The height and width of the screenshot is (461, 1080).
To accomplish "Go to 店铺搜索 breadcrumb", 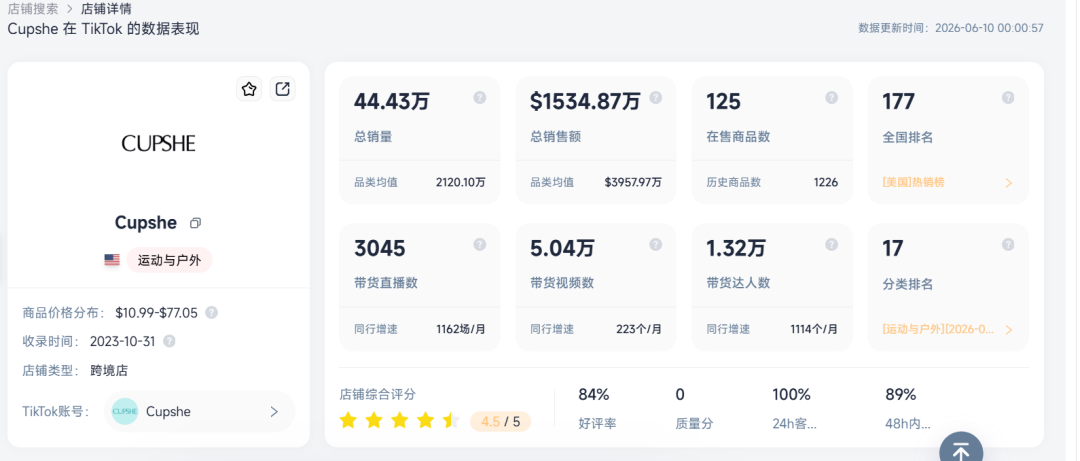I will 33,9.
